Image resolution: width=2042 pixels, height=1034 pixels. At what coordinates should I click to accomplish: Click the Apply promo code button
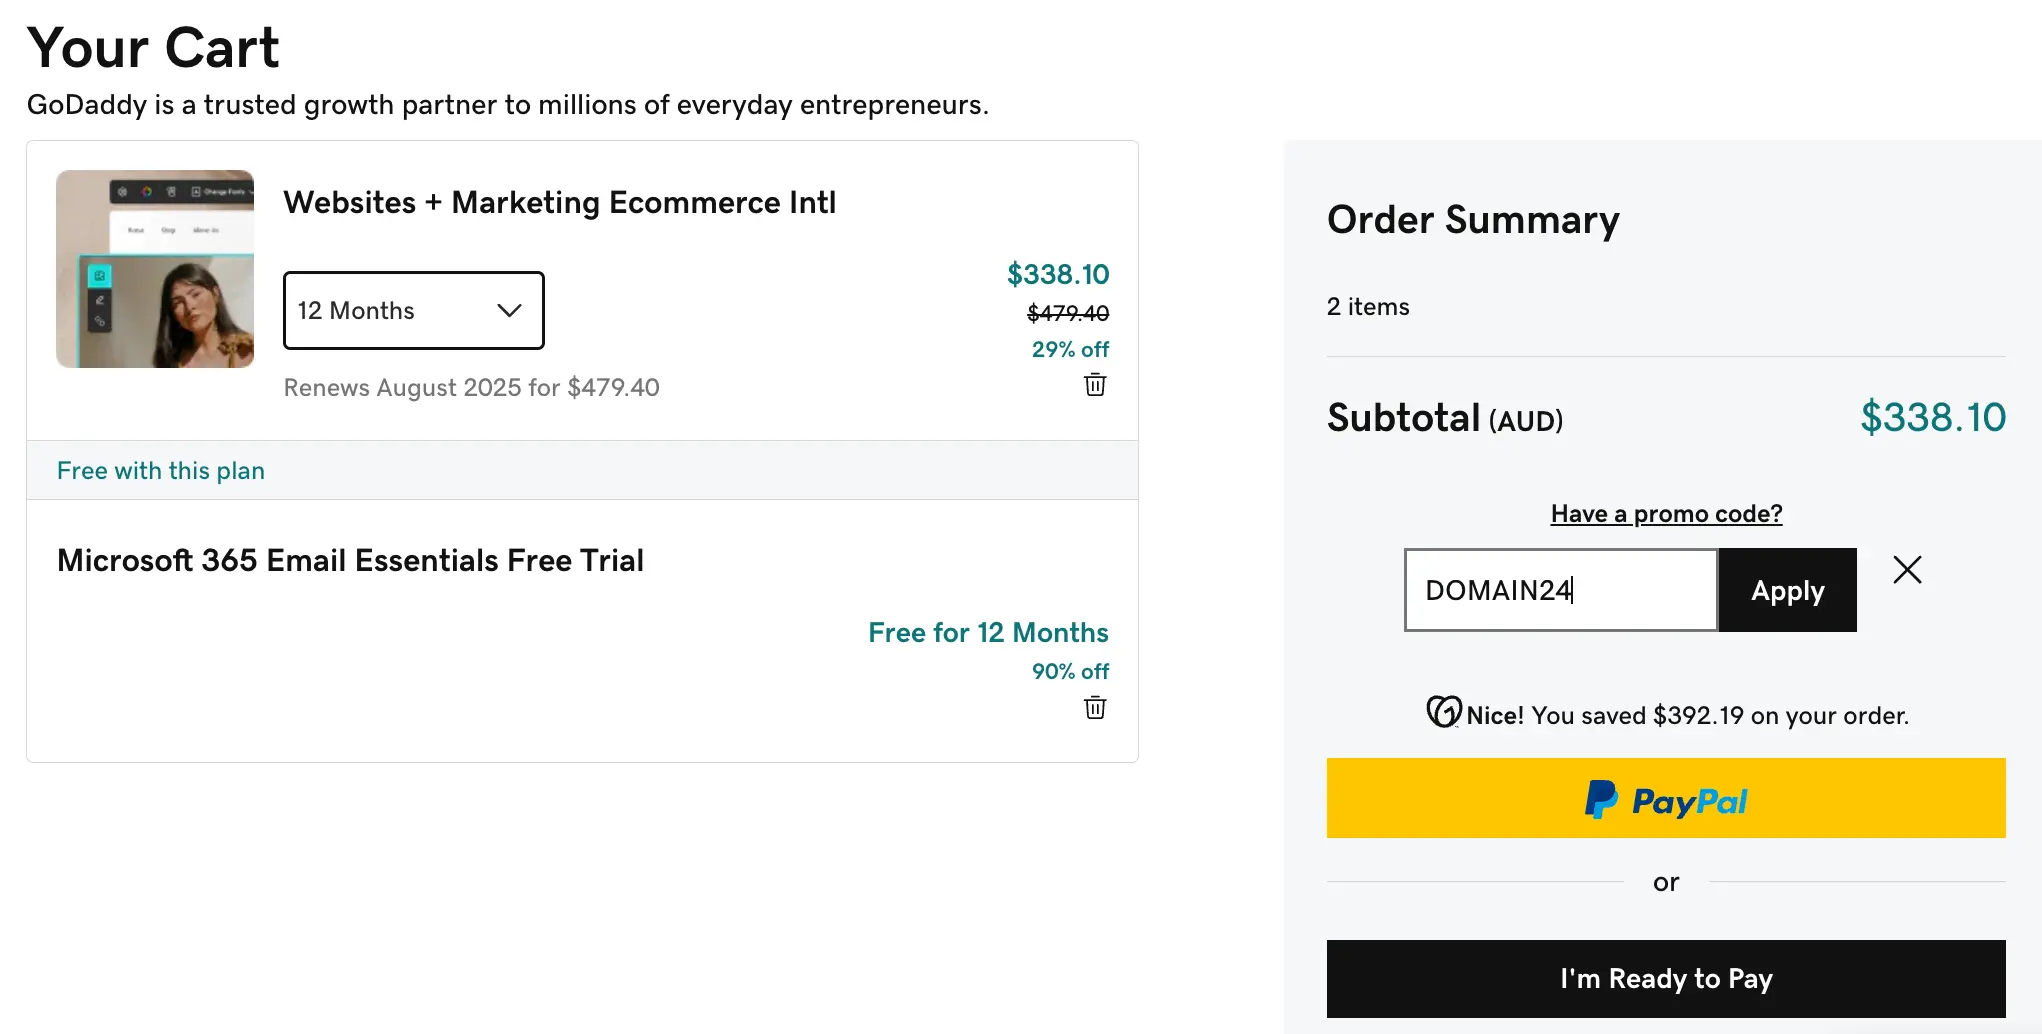point(1787,590)
